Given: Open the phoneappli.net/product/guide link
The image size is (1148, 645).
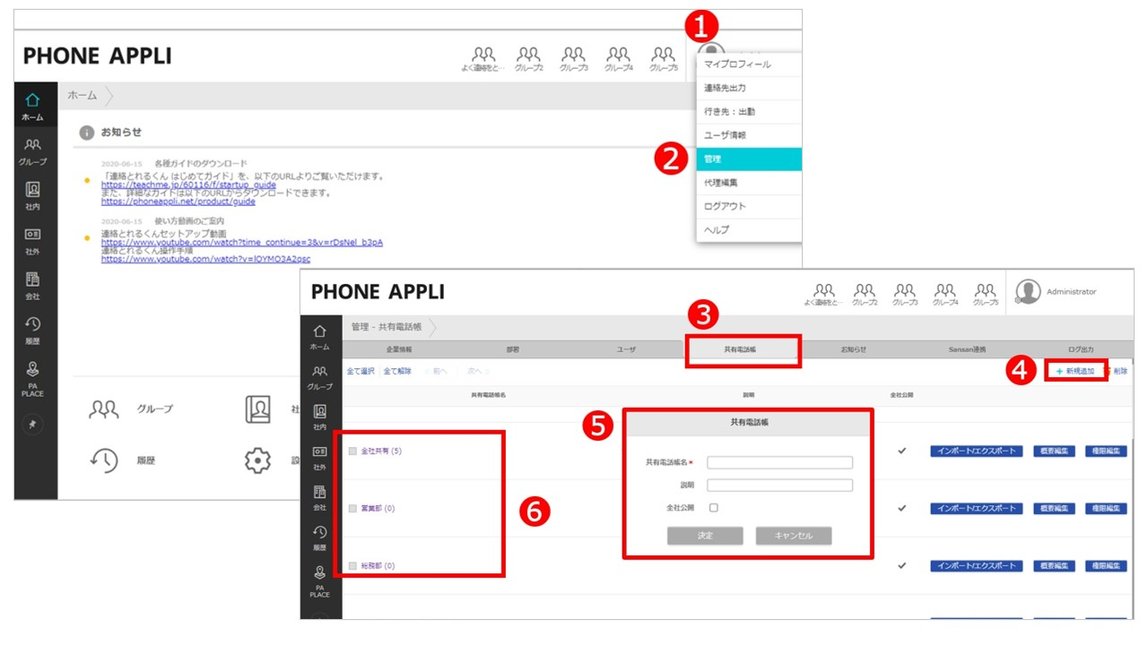Looking at the screenshot, I should pyautogui.click(x=178, y=201).
